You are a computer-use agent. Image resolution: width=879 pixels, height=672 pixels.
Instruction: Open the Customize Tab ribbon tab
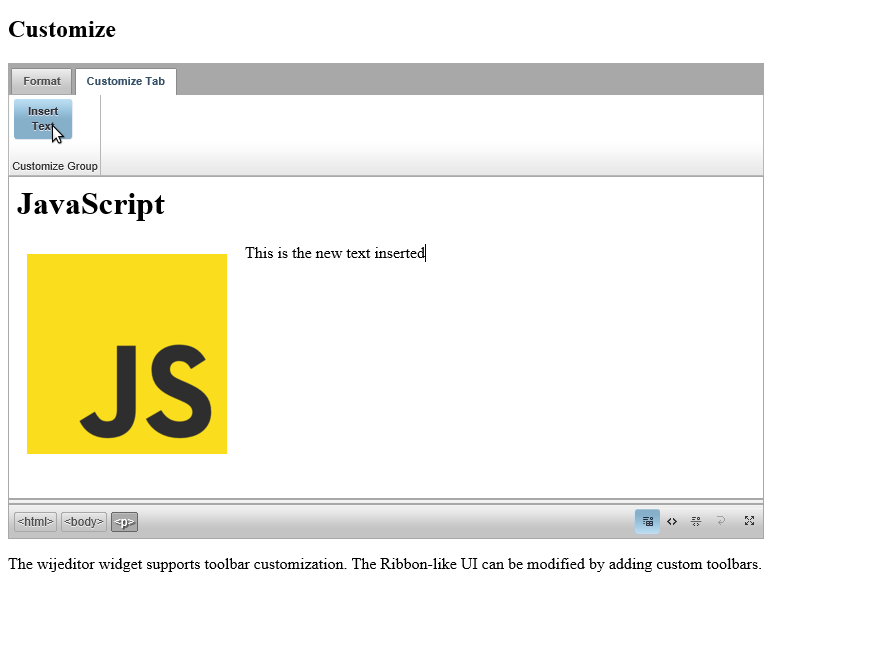(125, 81)
